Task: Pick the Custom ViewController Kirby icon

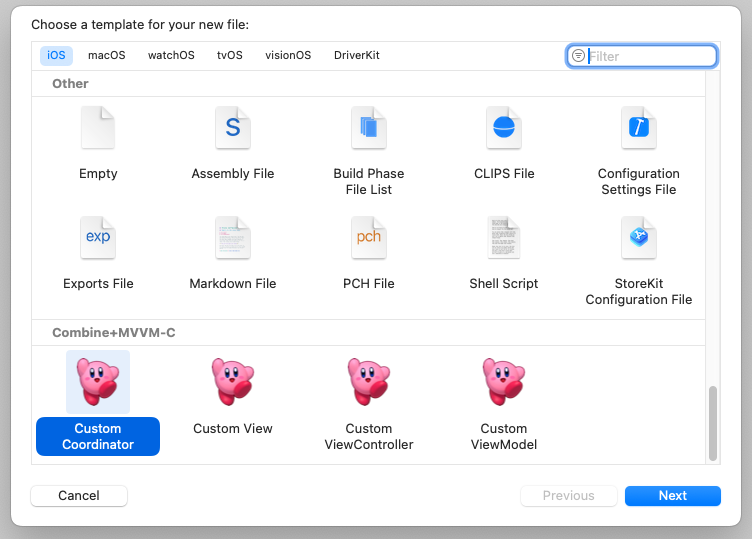Action: tap(368, 382)
